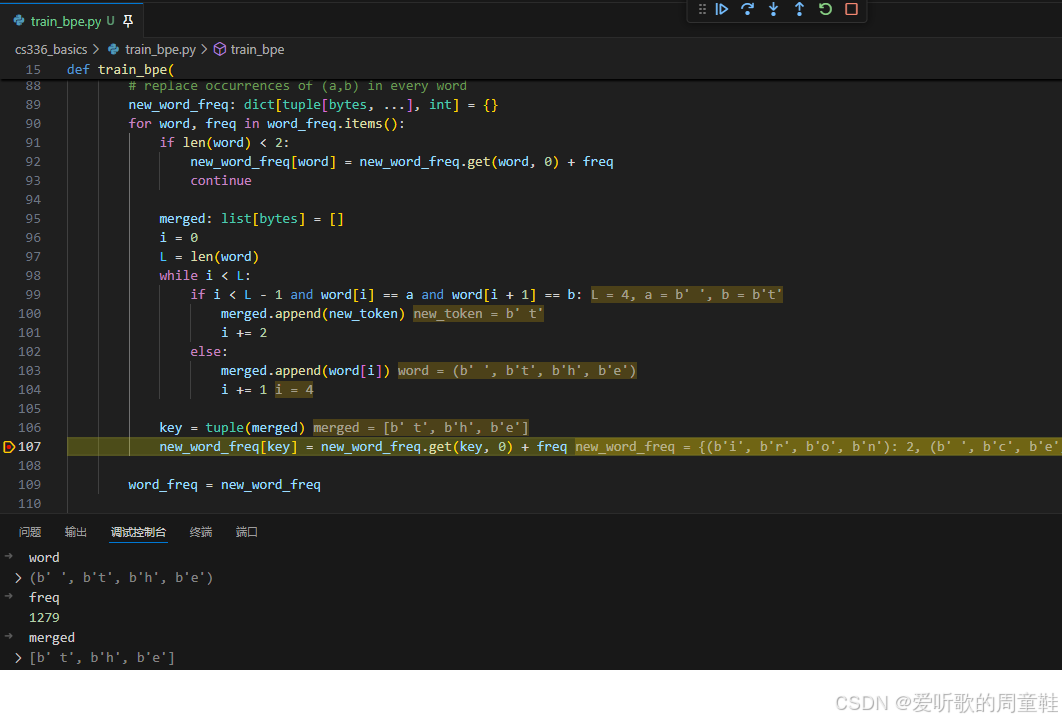The height and width of the screenshot is (720, 1062).
Task: Click the 'word' entry in debug console
Action: [x=44, y=557]
